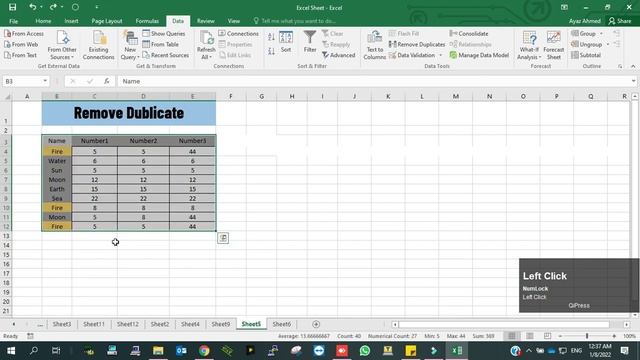Customize Quick Access Toolbar dropdown
The height and width of the screenshot is (360, 640).
pyautogui.click(x=97, y=7)
